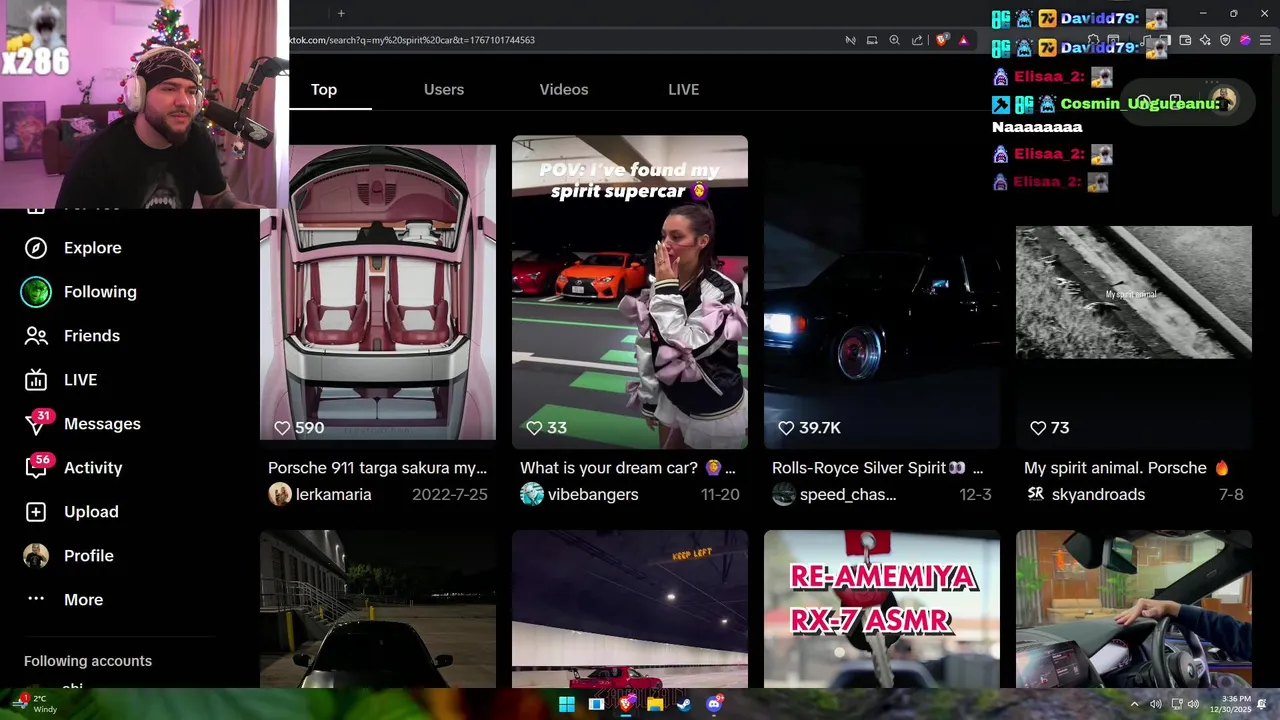Screen dimensions: 1280x720
Task: Open POV spirit supercar video thumbnail
Action: pyautogui.click(x=630, y=292)
